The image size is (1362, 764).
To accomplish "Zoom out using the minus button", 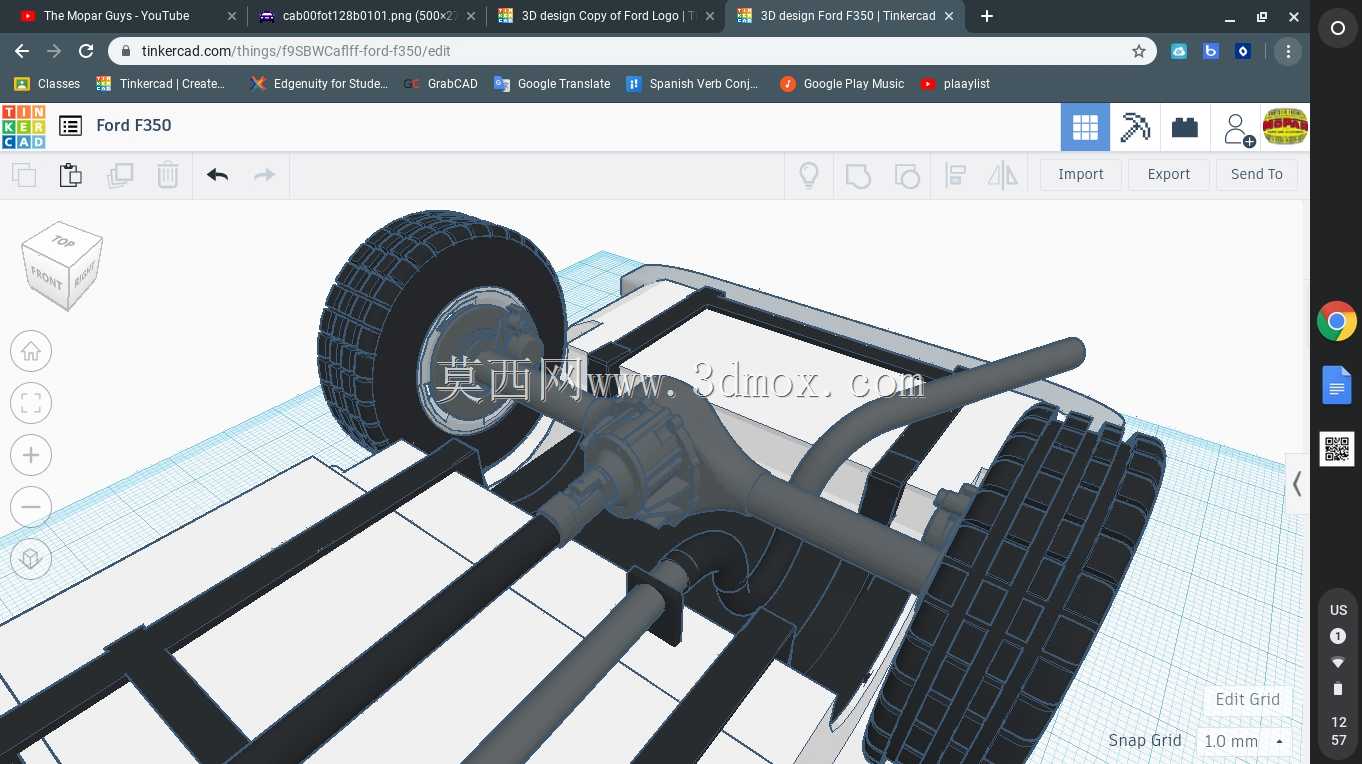I will coord(31,507).
